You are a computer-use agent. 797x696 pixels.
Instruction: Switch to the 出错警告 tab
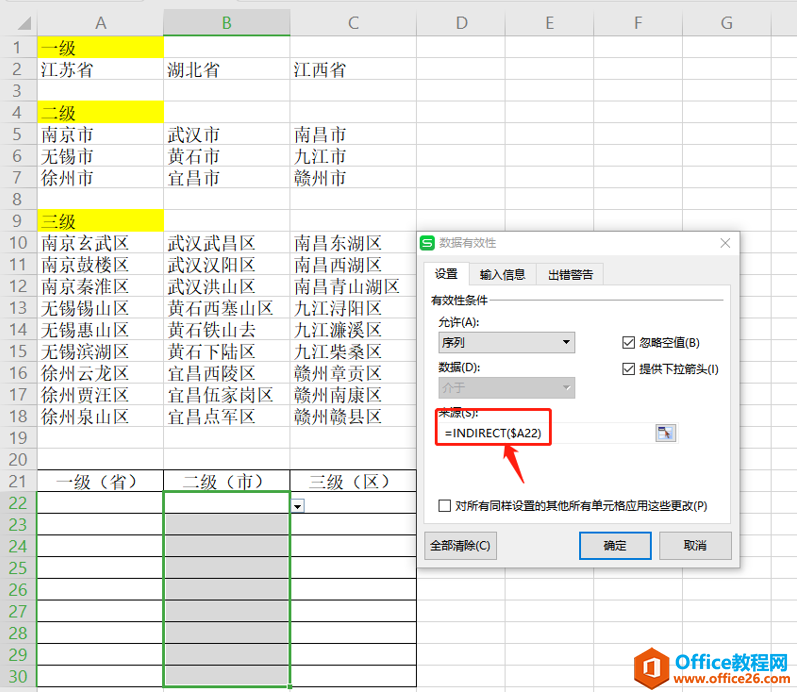(570, 275)
